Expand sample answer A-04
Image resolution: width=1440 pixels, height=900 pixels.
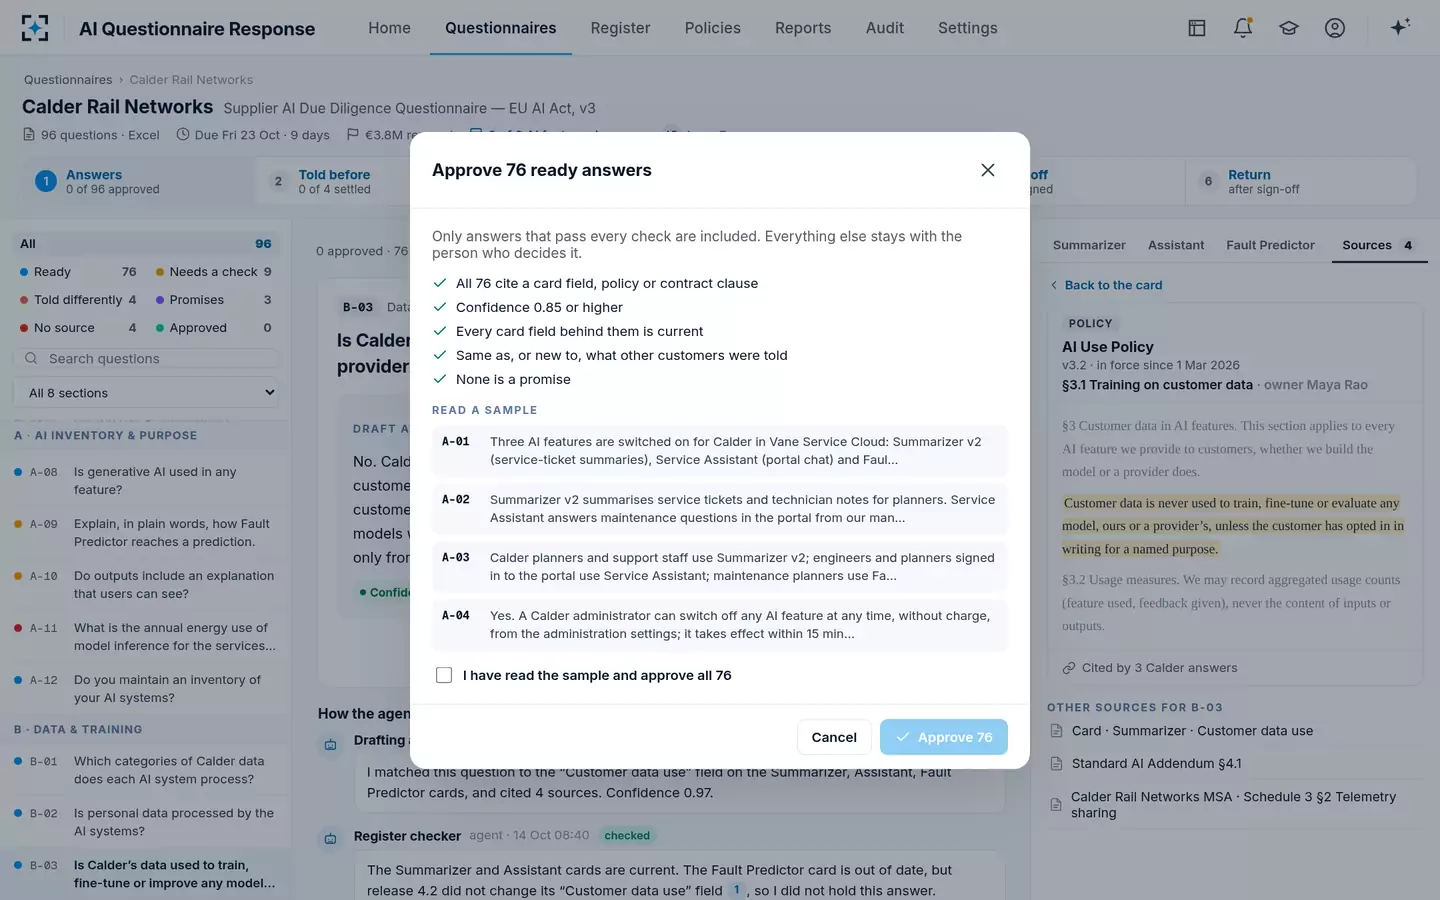pos(720,625)
